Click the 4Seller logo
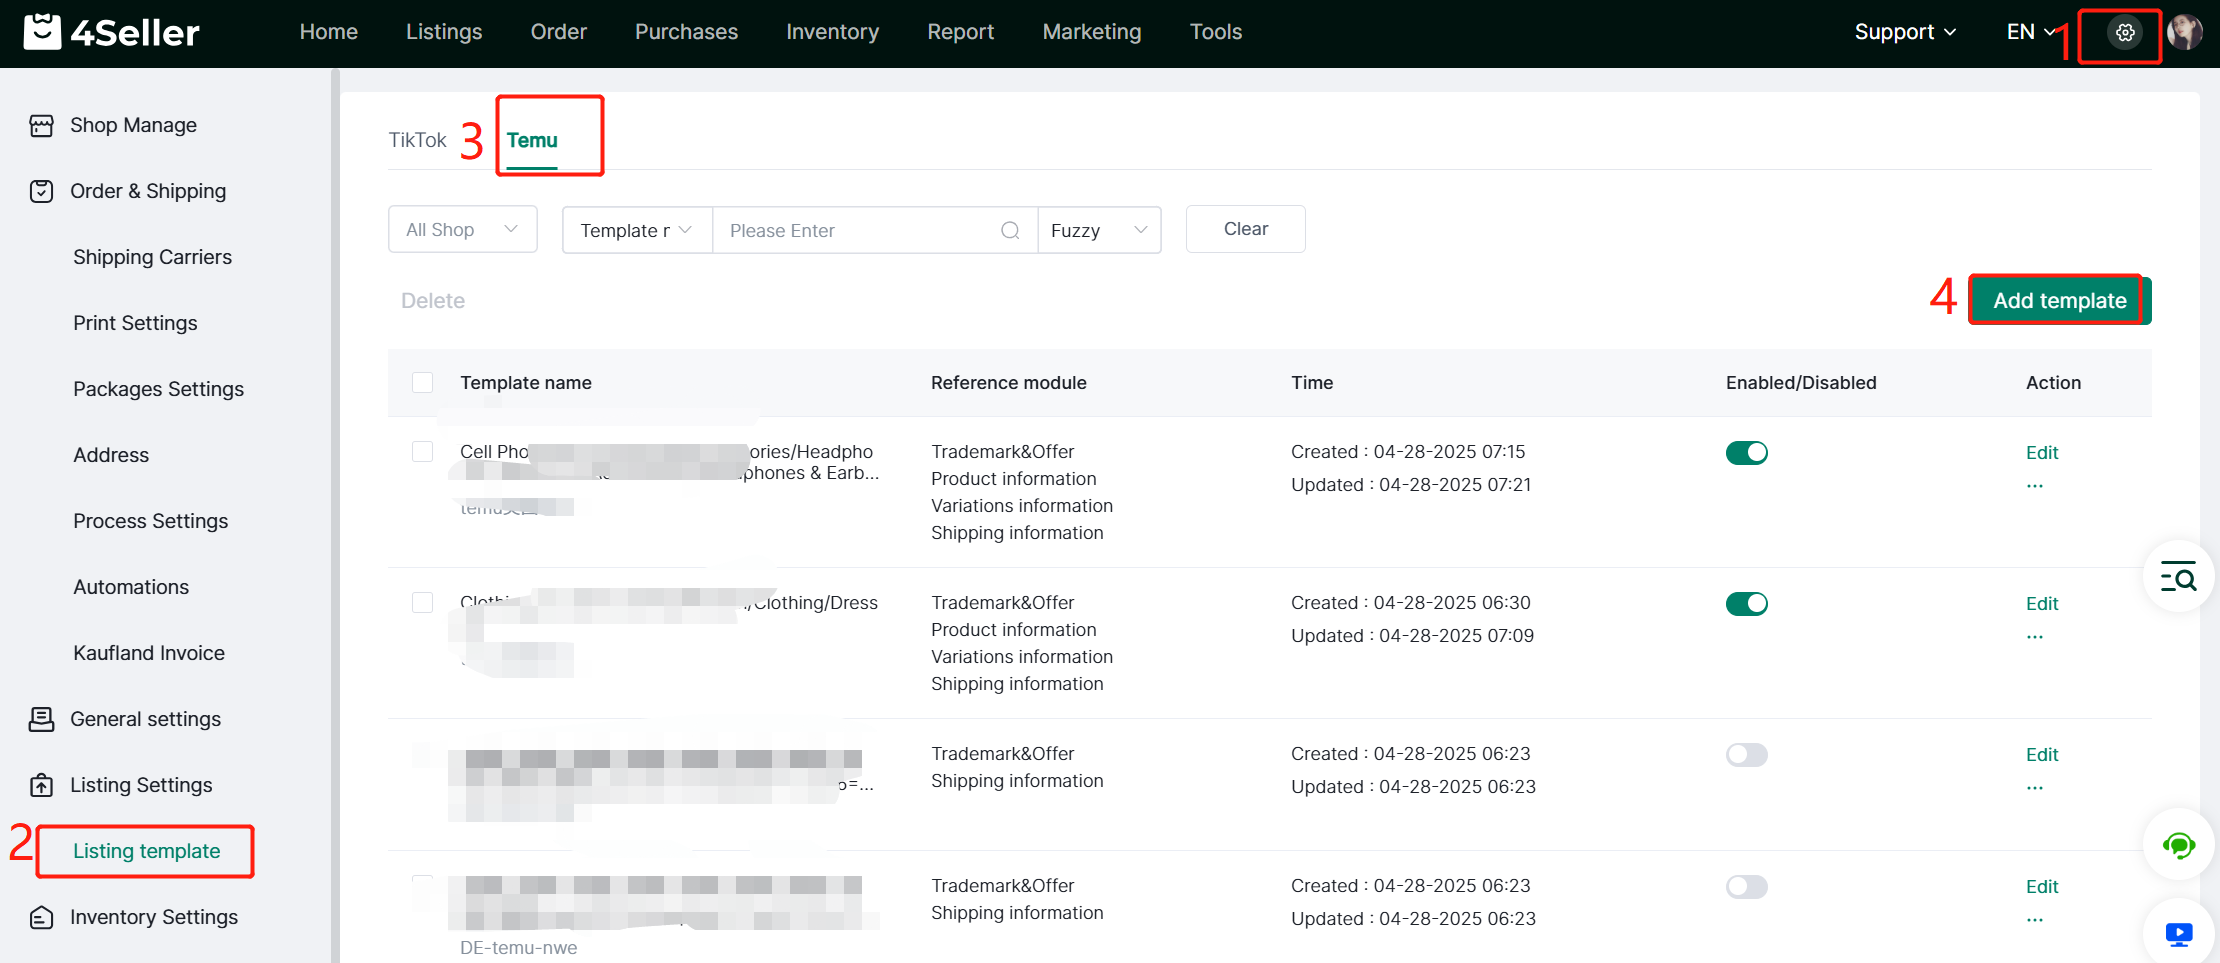Screen dimensions: 2220x963 pos(111,32)
